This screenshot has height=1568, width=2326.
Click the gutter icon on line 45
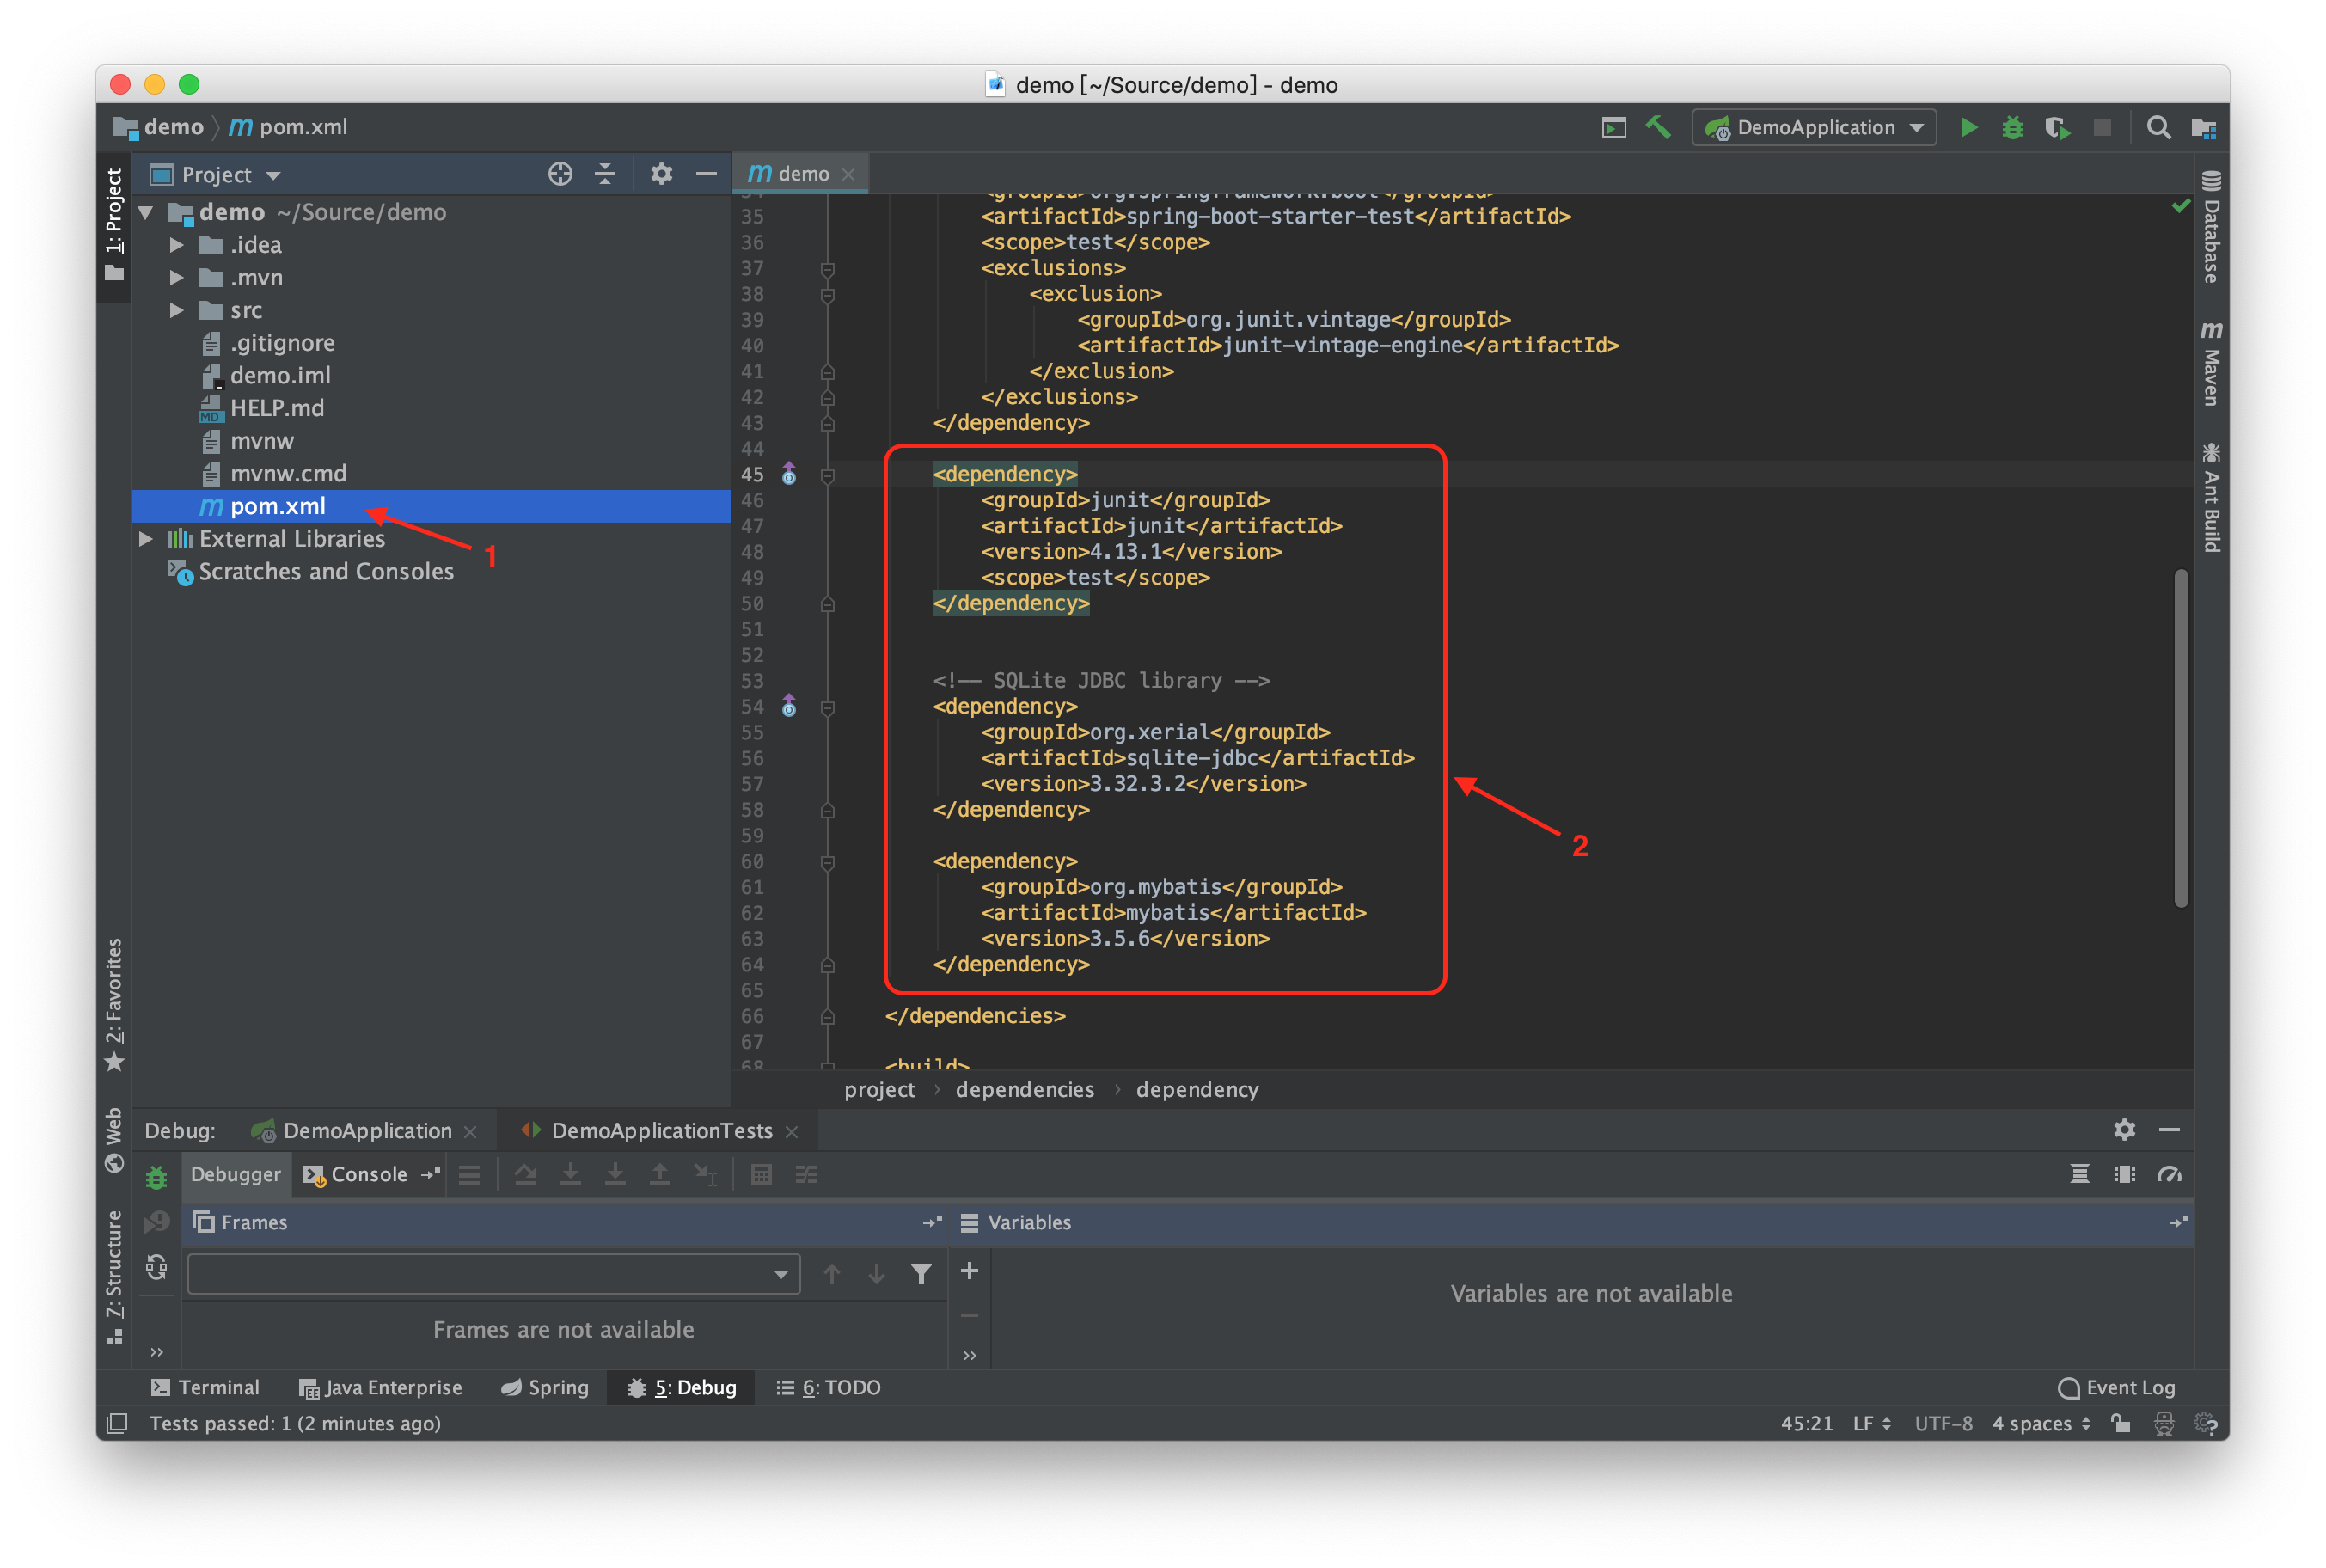[789, 474]
